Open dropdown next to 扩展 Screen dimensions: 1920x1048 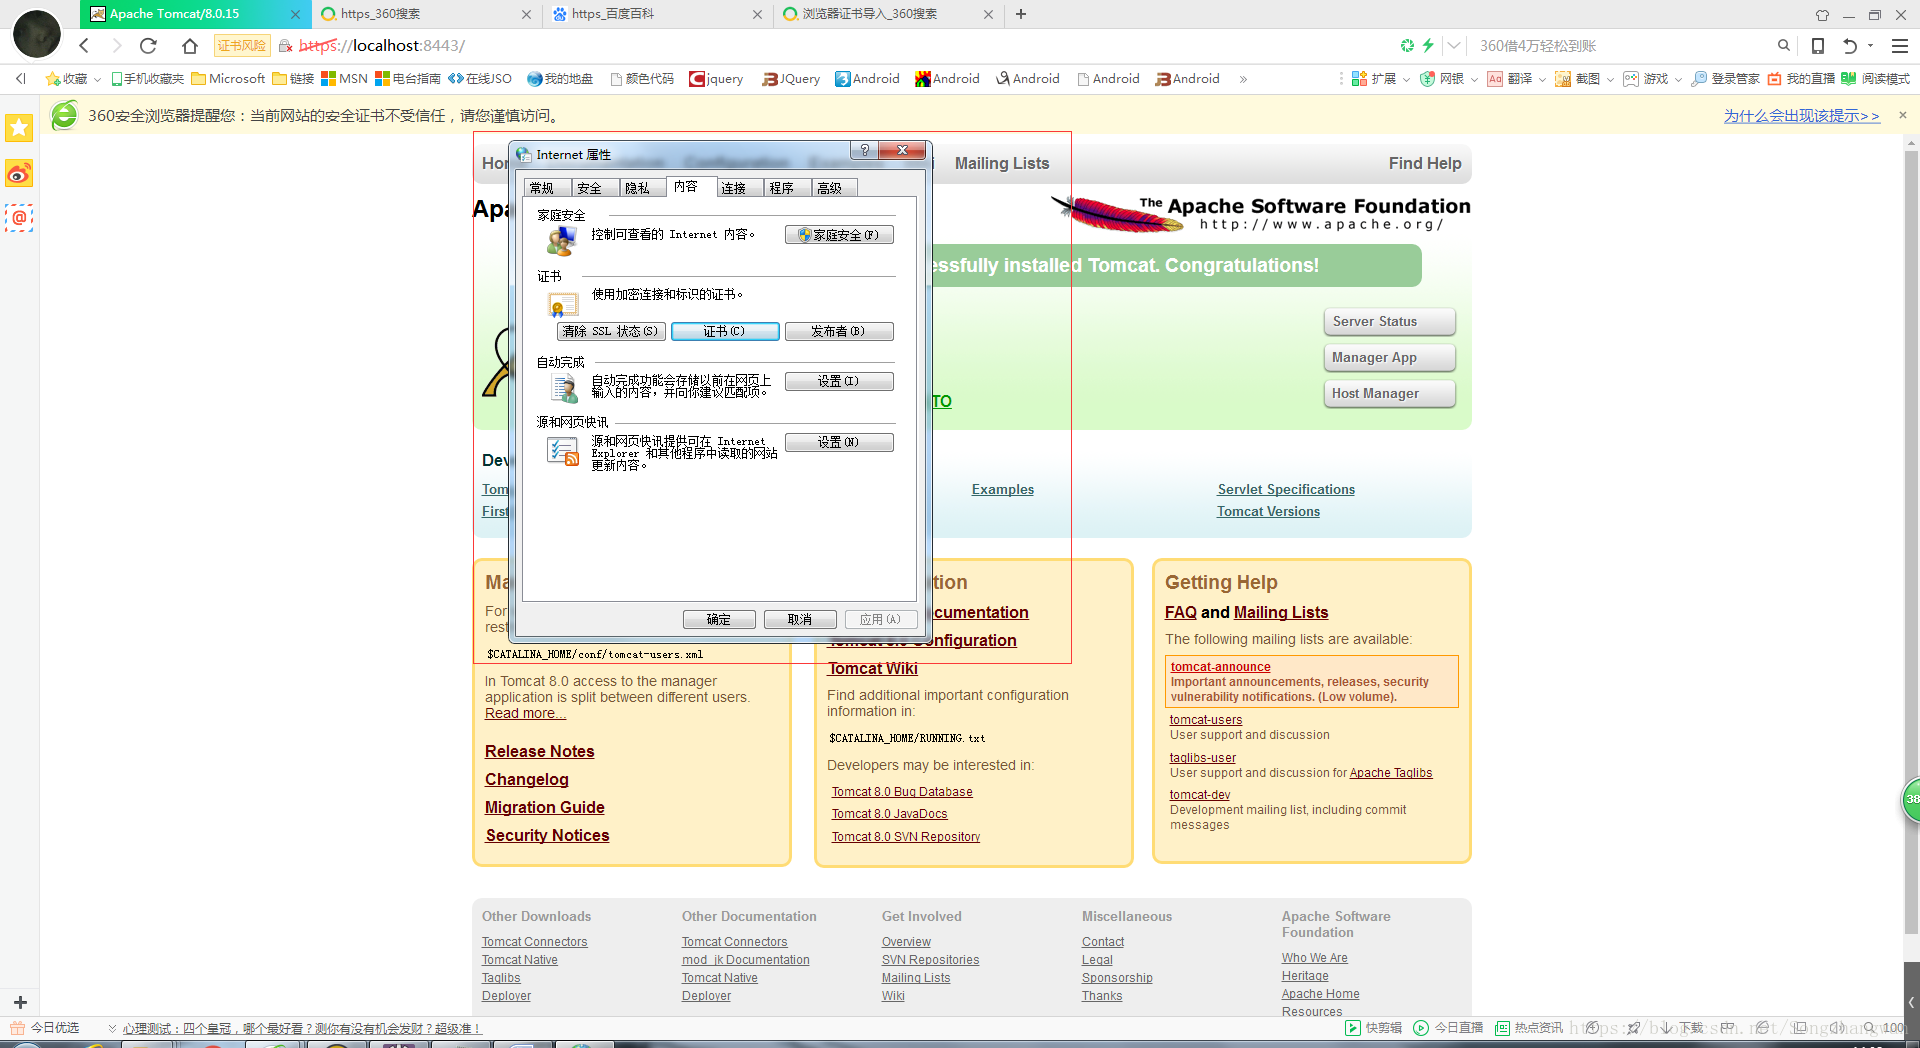(x=1406, y=79)
